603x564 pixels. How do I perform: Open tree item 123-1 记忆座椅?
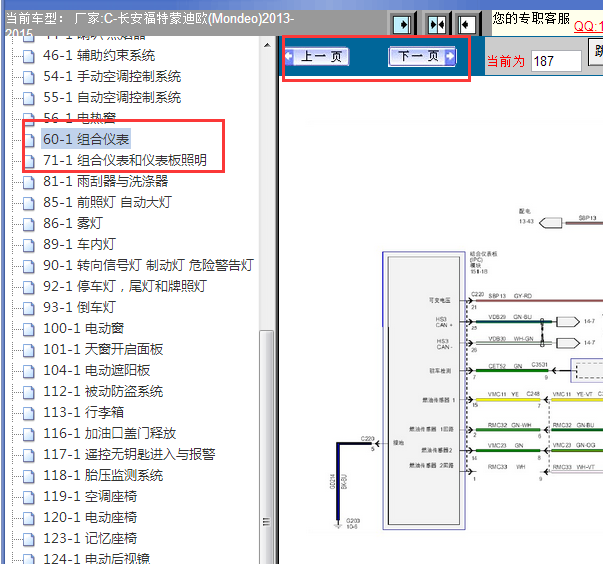coord(90,539)
